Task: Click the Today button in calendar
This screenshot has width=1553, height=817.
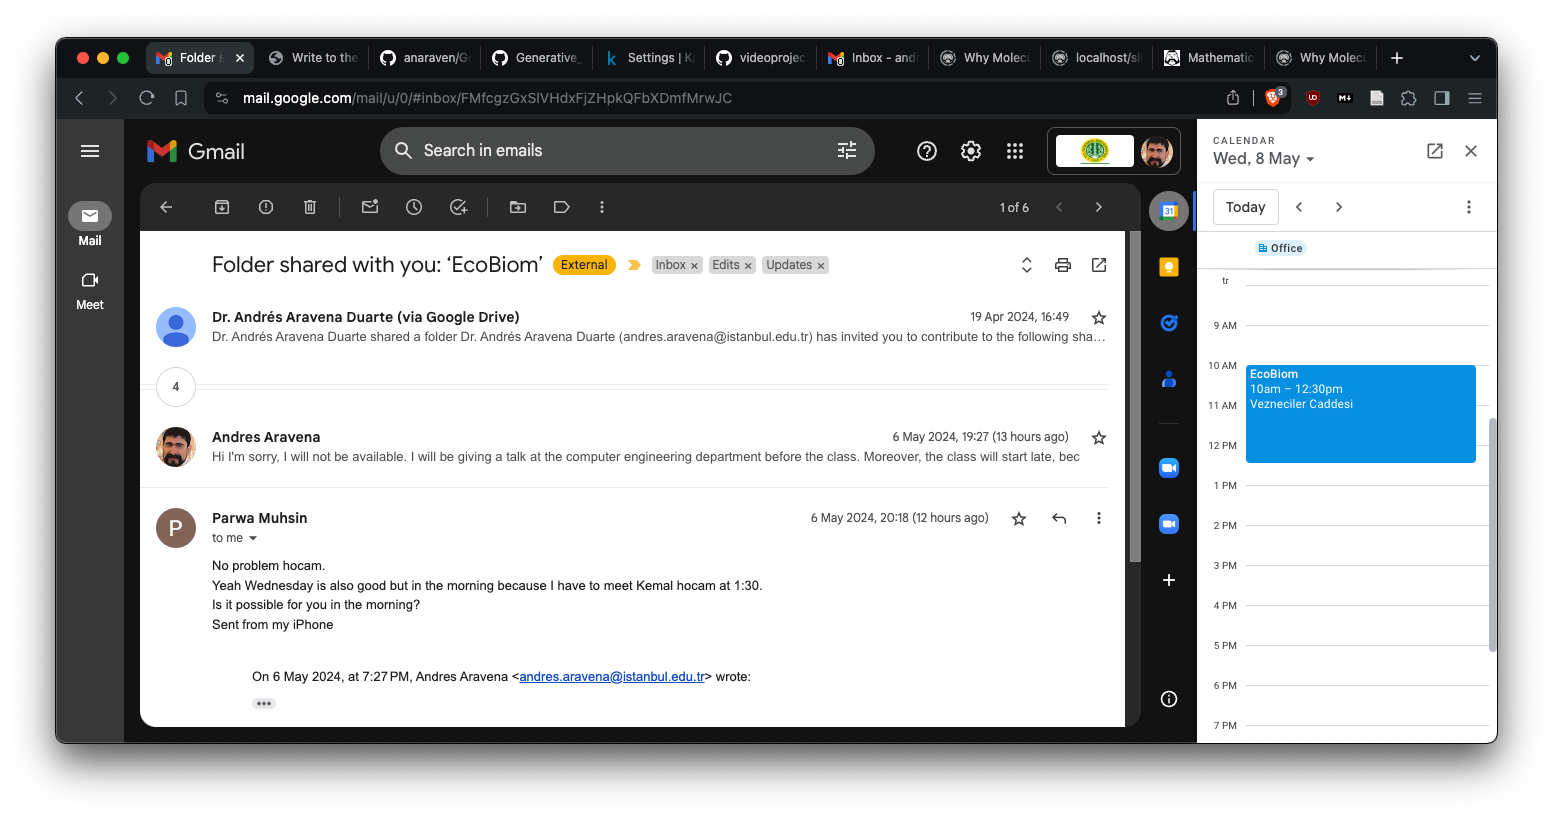Action: pos(1245,207)
